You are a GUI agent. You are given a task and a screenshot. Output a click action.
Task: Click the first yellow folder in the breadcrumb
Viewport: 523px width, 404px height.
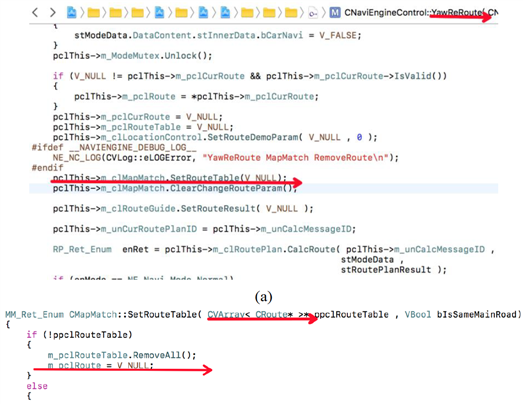coord(93,13)
